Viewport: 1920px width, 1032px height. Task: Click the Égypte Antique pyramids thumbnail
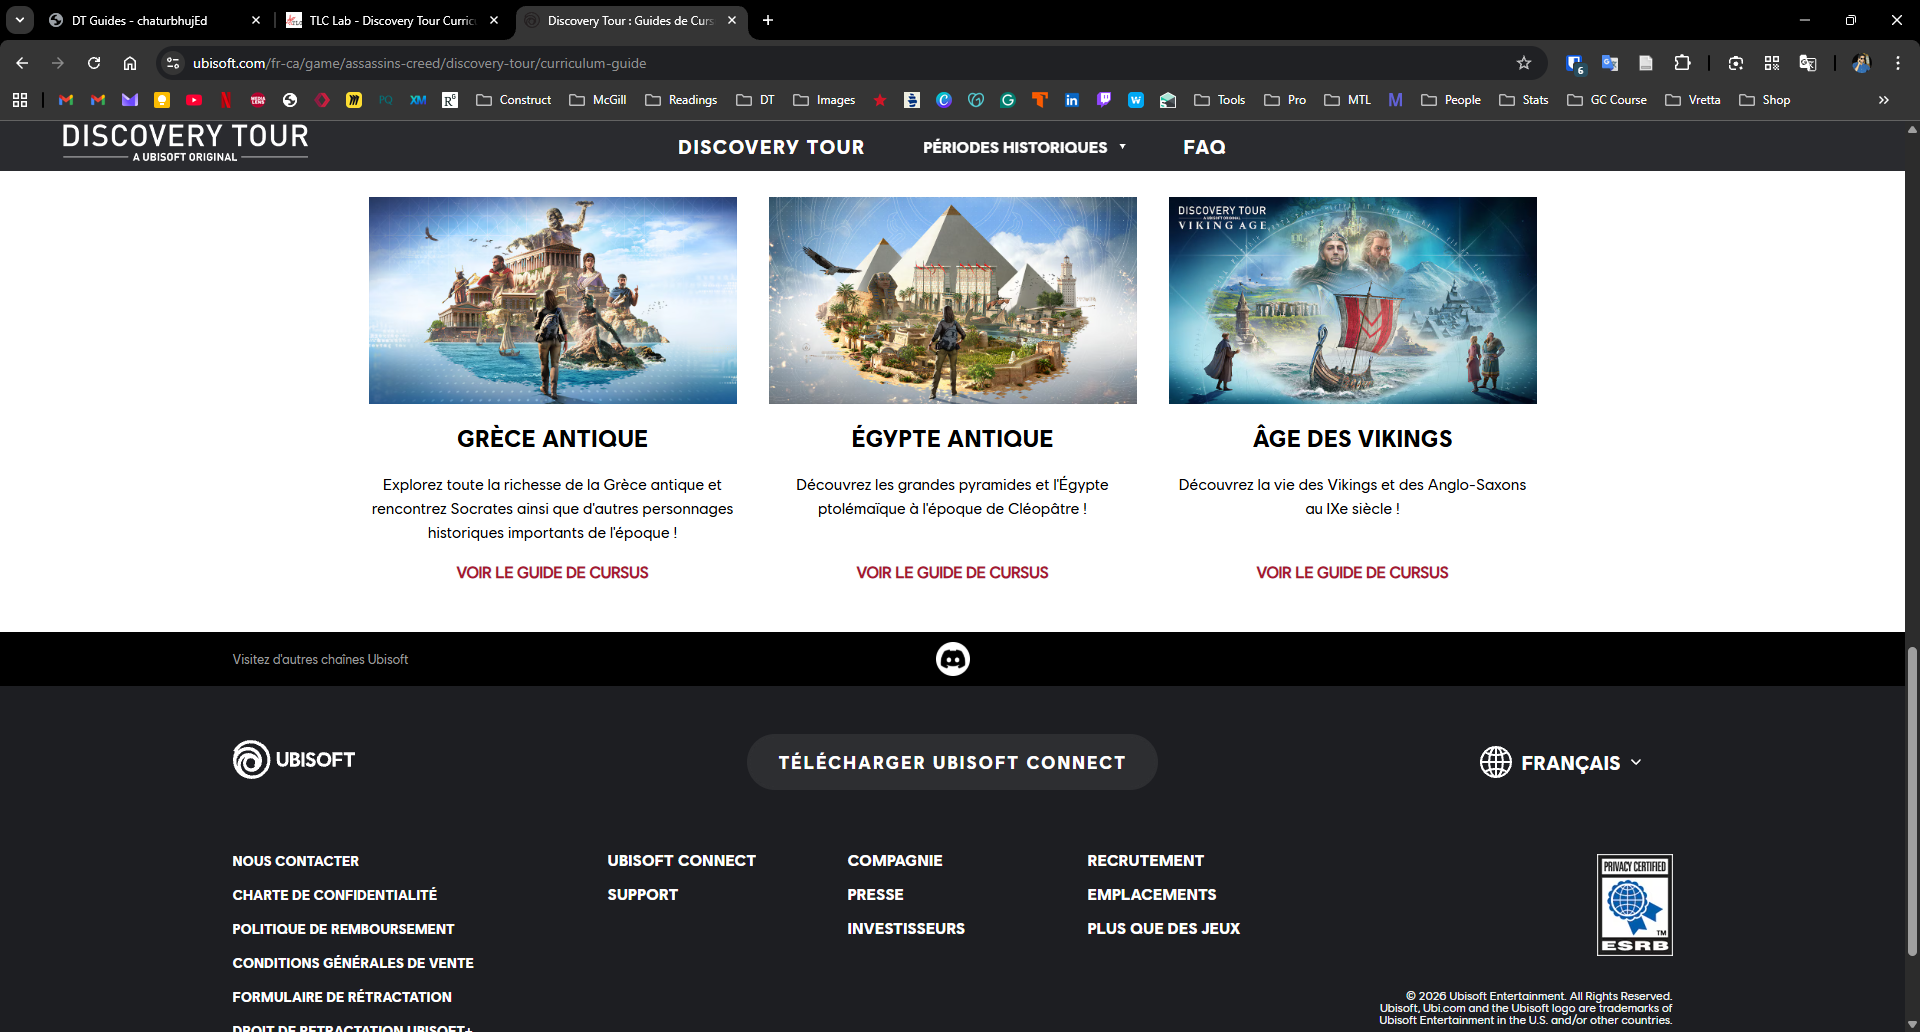click(952, 300)
